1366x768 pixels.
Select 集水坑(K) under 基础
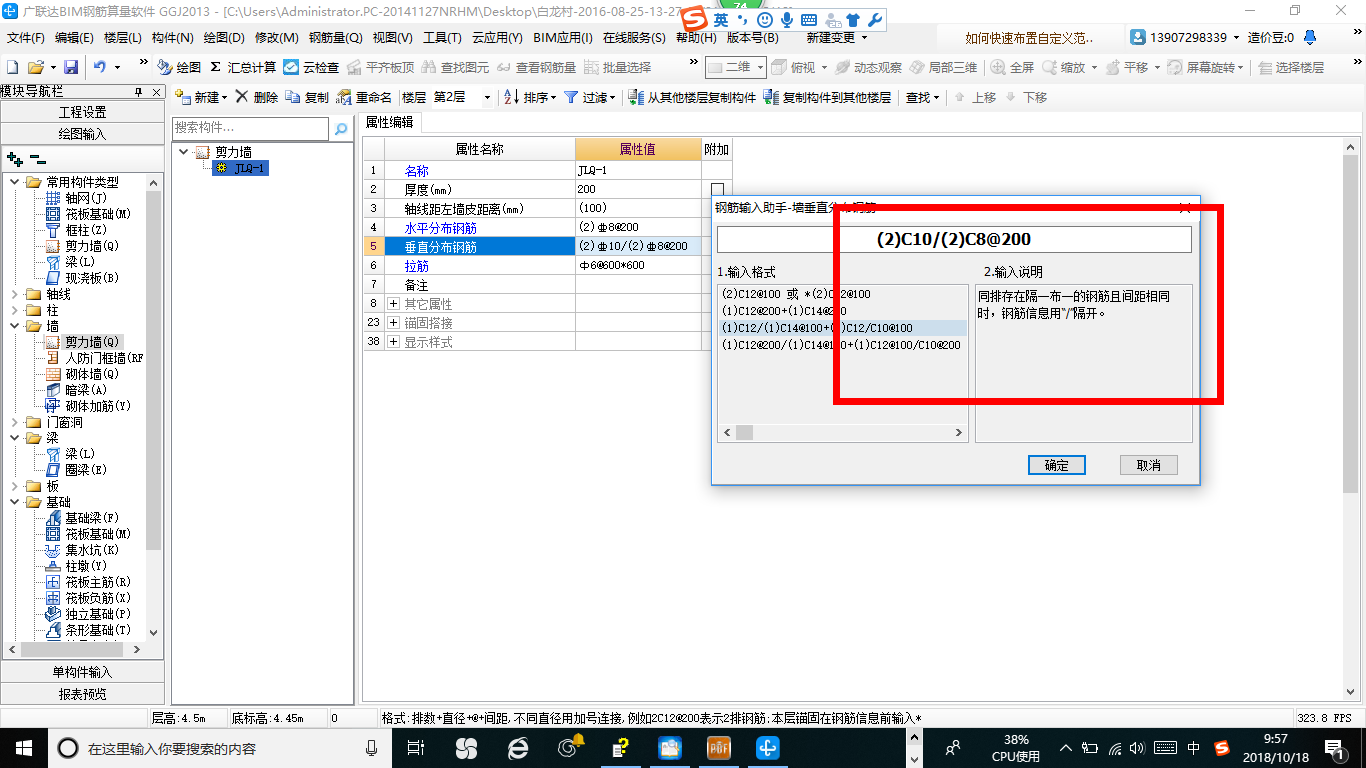coord(83,550)
